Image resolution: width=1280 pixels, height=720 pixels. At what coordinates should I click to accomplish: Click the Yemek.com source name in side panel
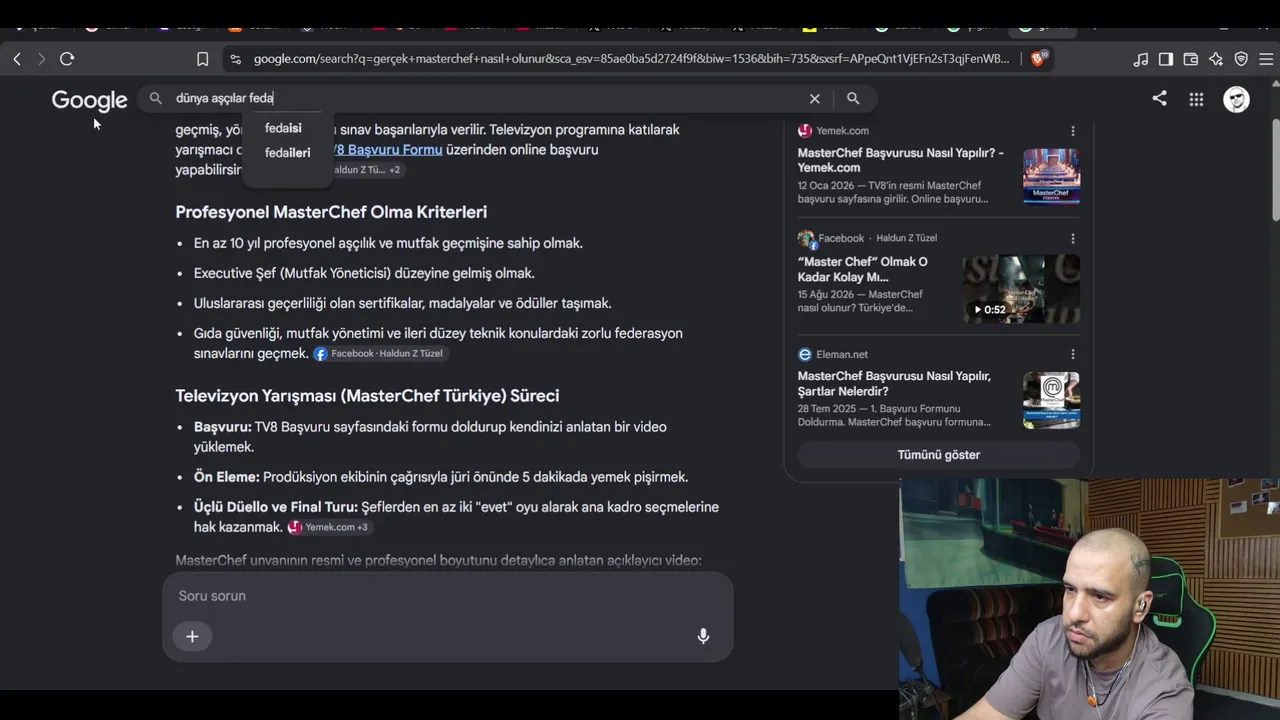(x=842, y=131)
